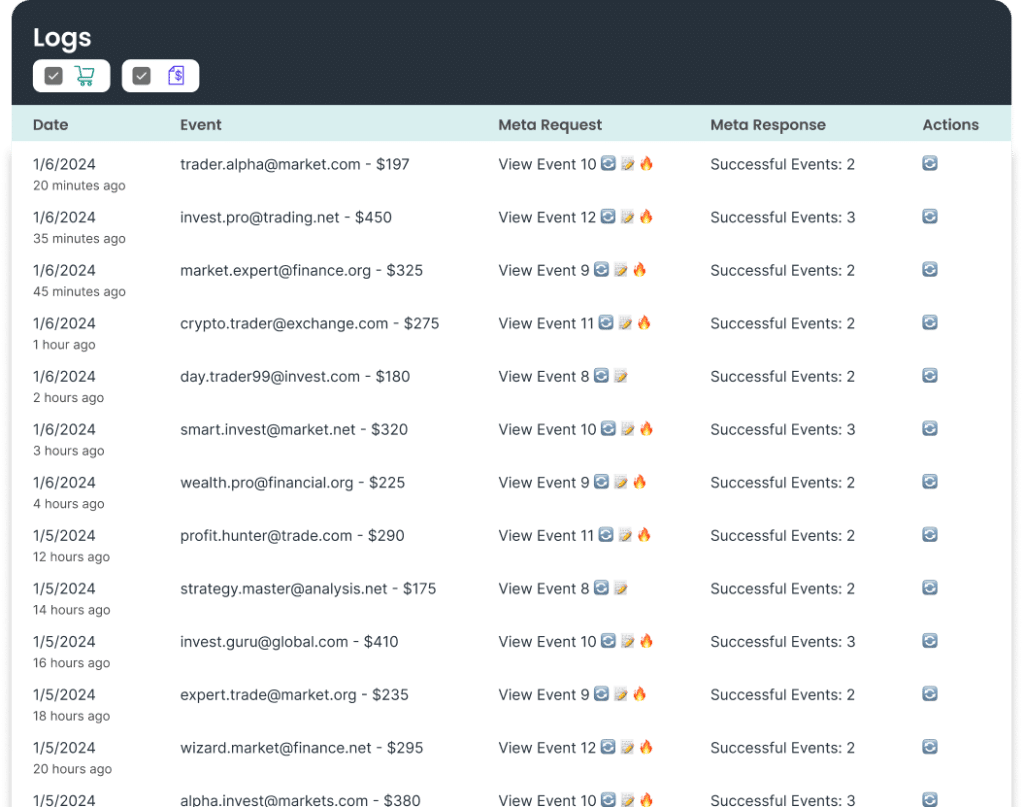This screenshot has width=1024, height=807.
Task: Click memo icon in market.expert@finance.org row
Action: click(x=621, y=270)
